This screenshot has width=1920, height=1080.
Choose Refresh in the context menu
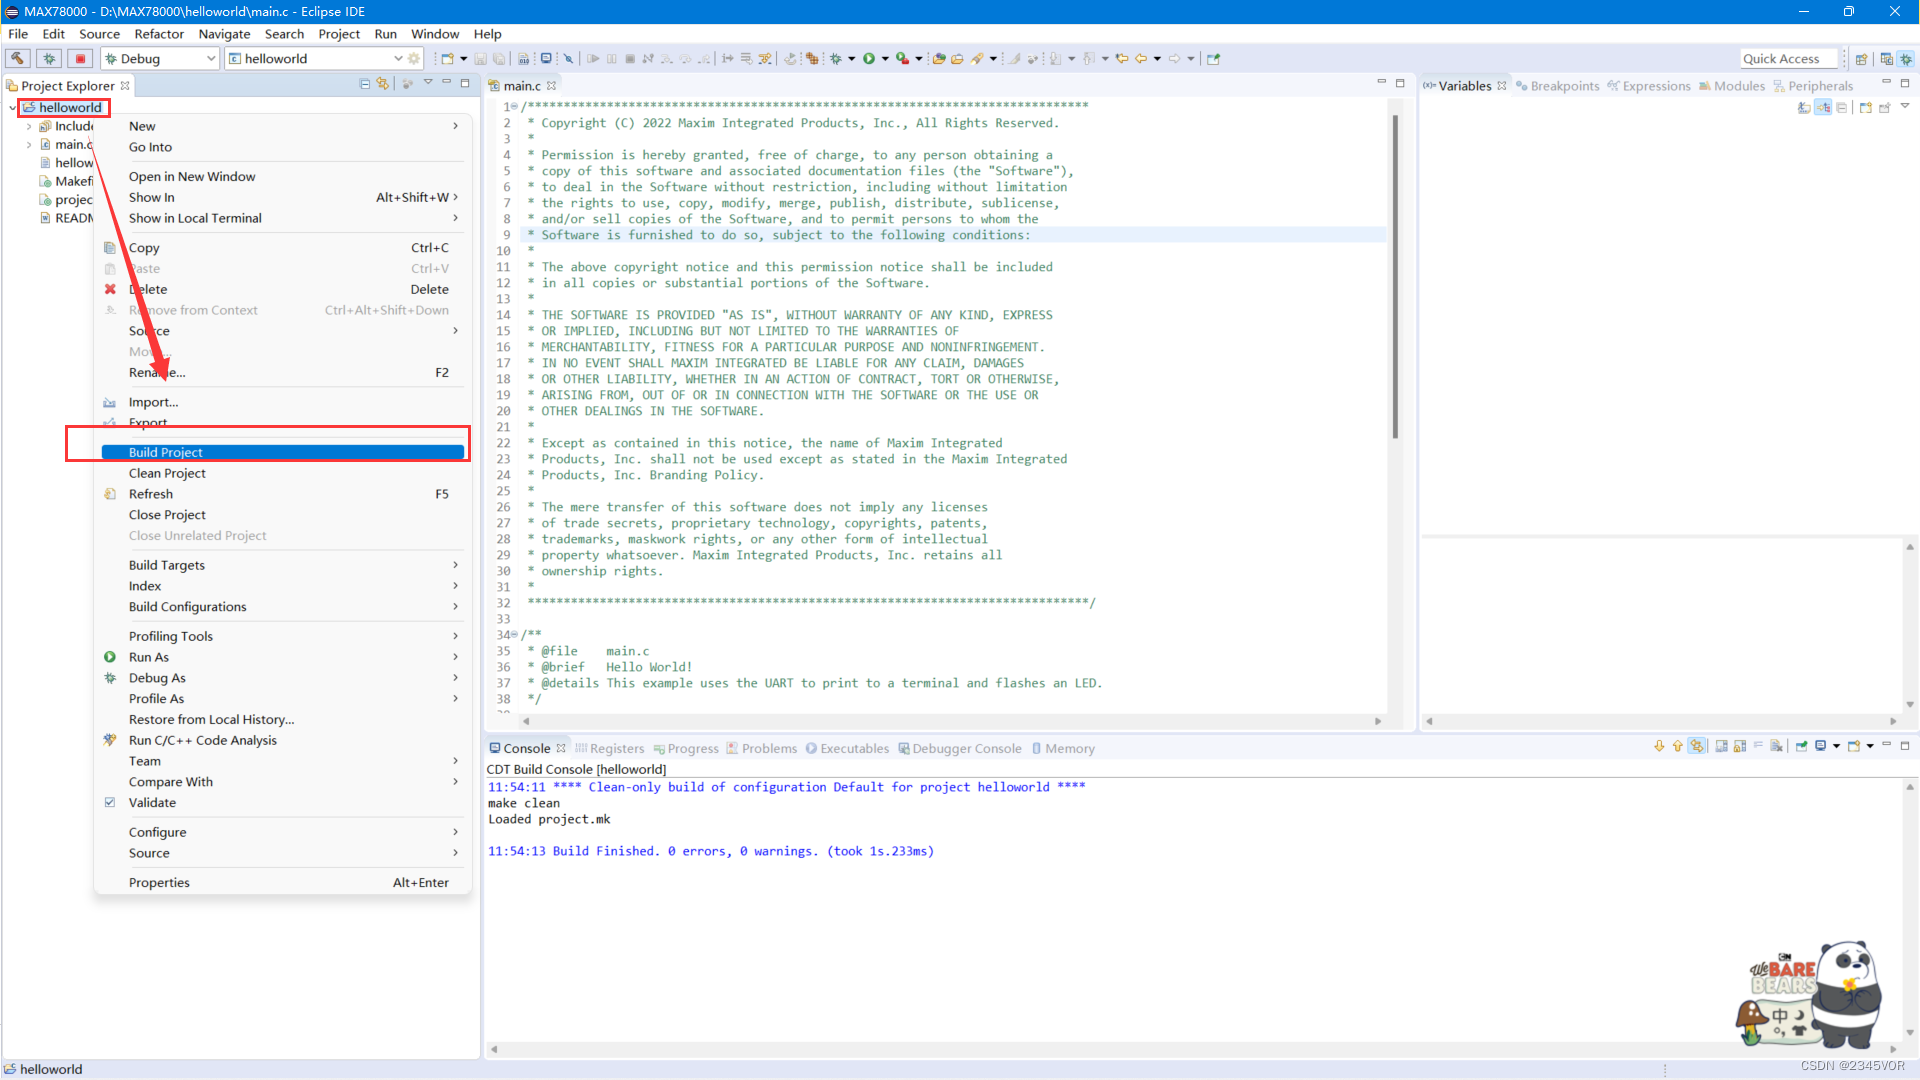click(284, 494)
